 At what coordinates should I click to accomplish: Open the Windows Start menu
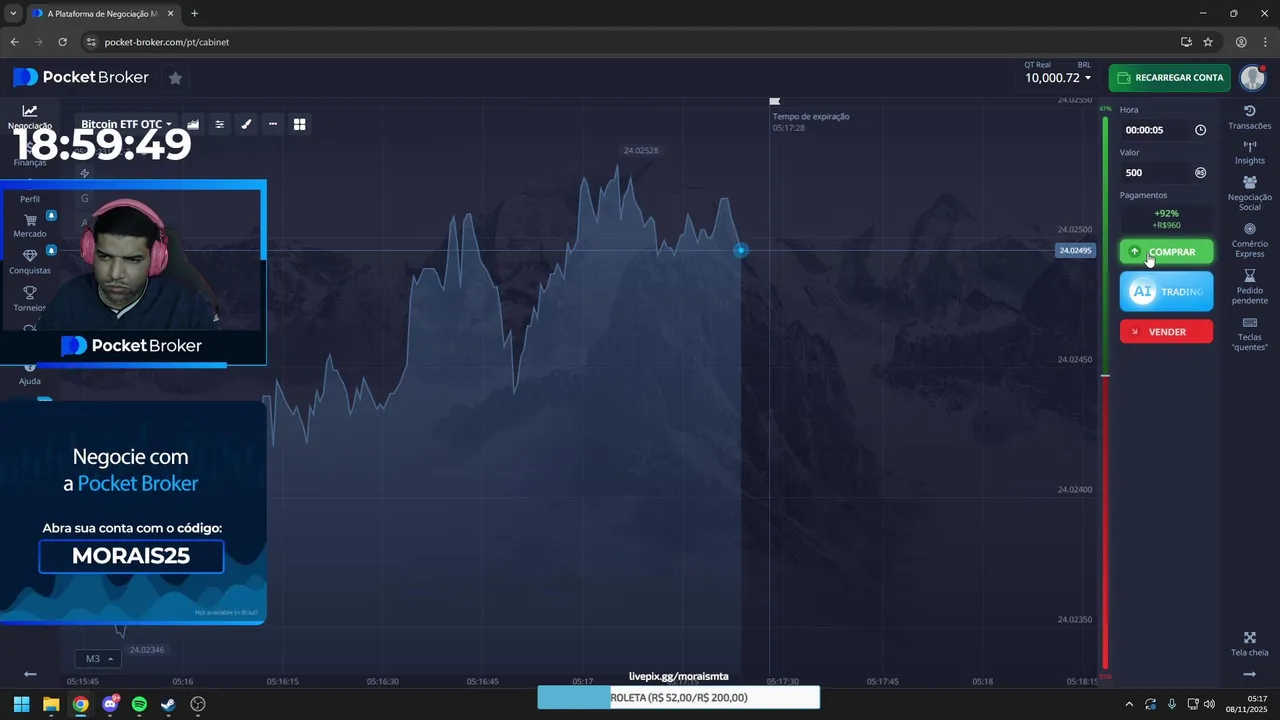point(21,704)
